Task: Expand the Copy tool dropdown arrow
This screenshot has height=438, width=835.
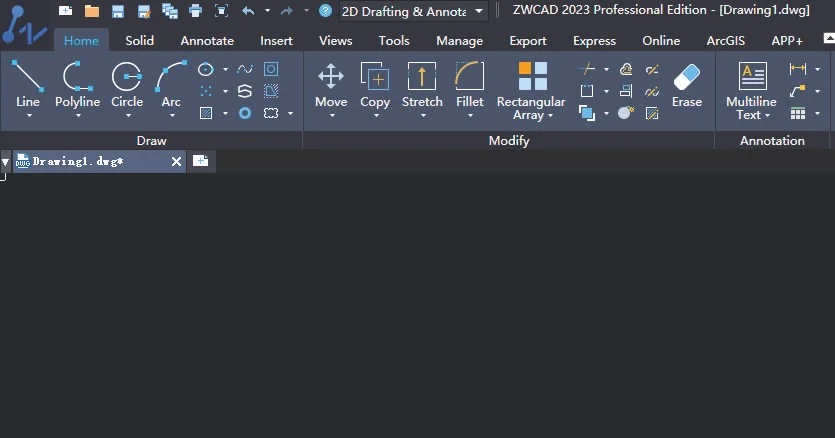Action: (376, 115)
